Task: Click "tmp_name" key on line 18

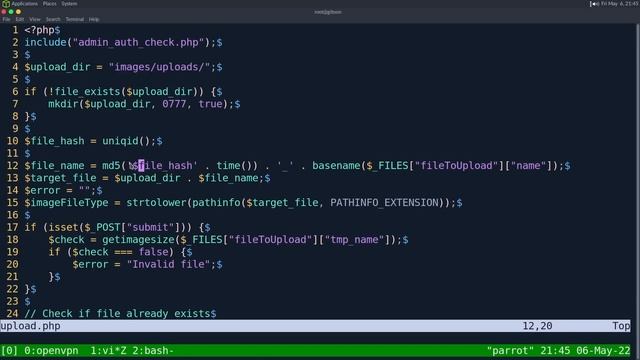Action: pos(354,240)
